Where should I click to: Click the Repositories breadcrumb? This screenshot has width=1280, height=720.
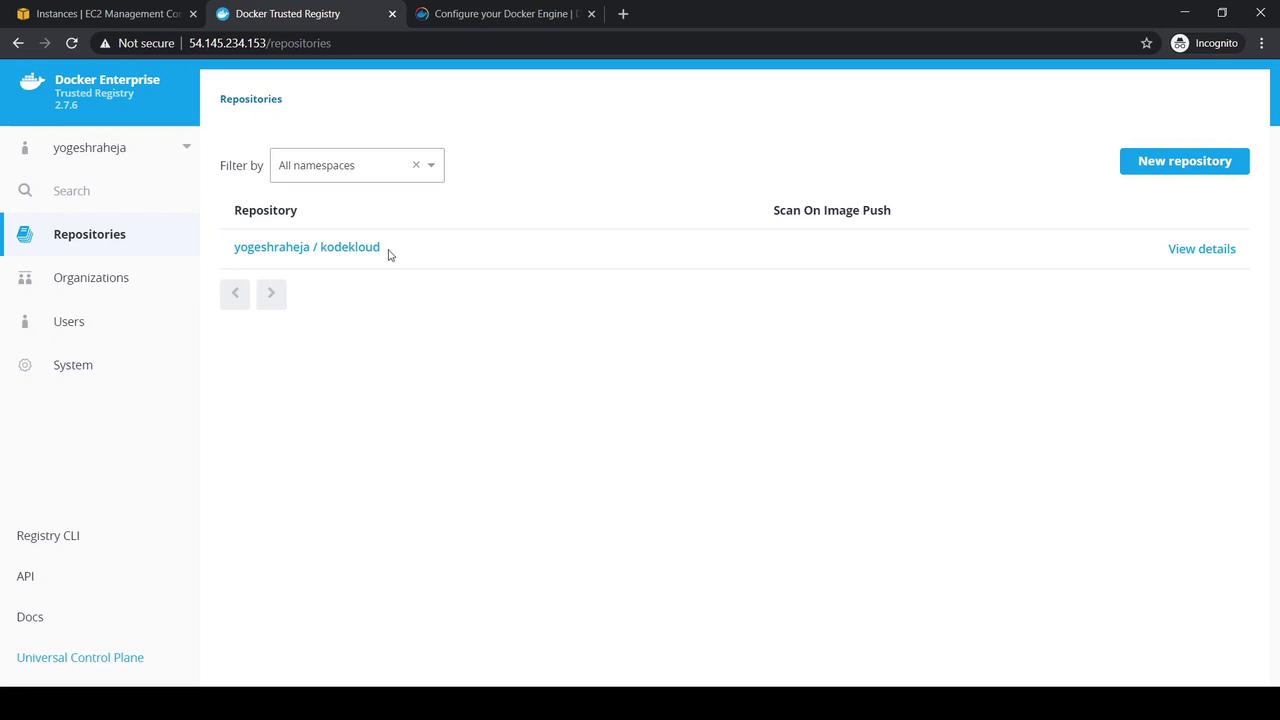tap(251, 99)
